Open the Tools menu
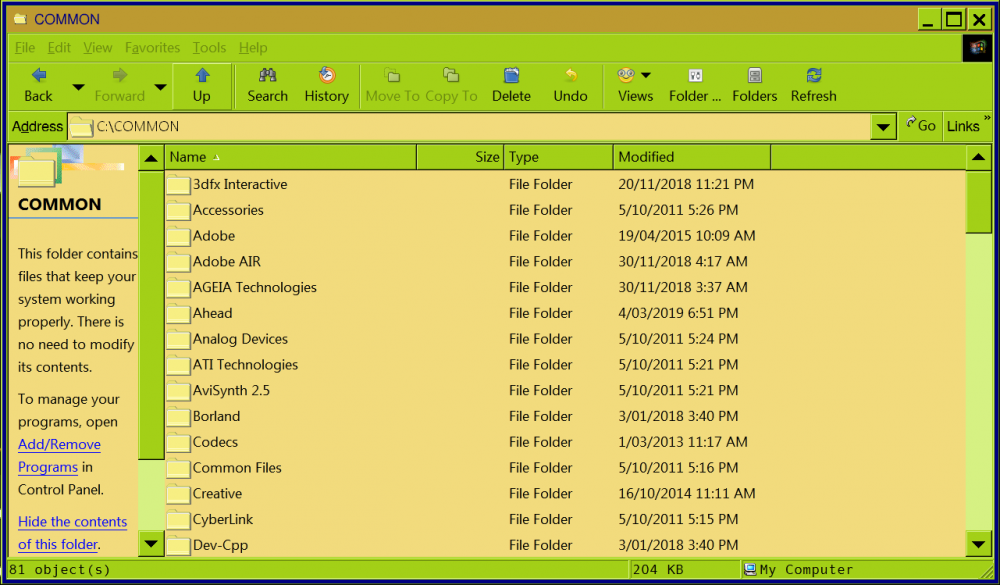This screenshot has width=1000, height=585. (x=209, y=47)
